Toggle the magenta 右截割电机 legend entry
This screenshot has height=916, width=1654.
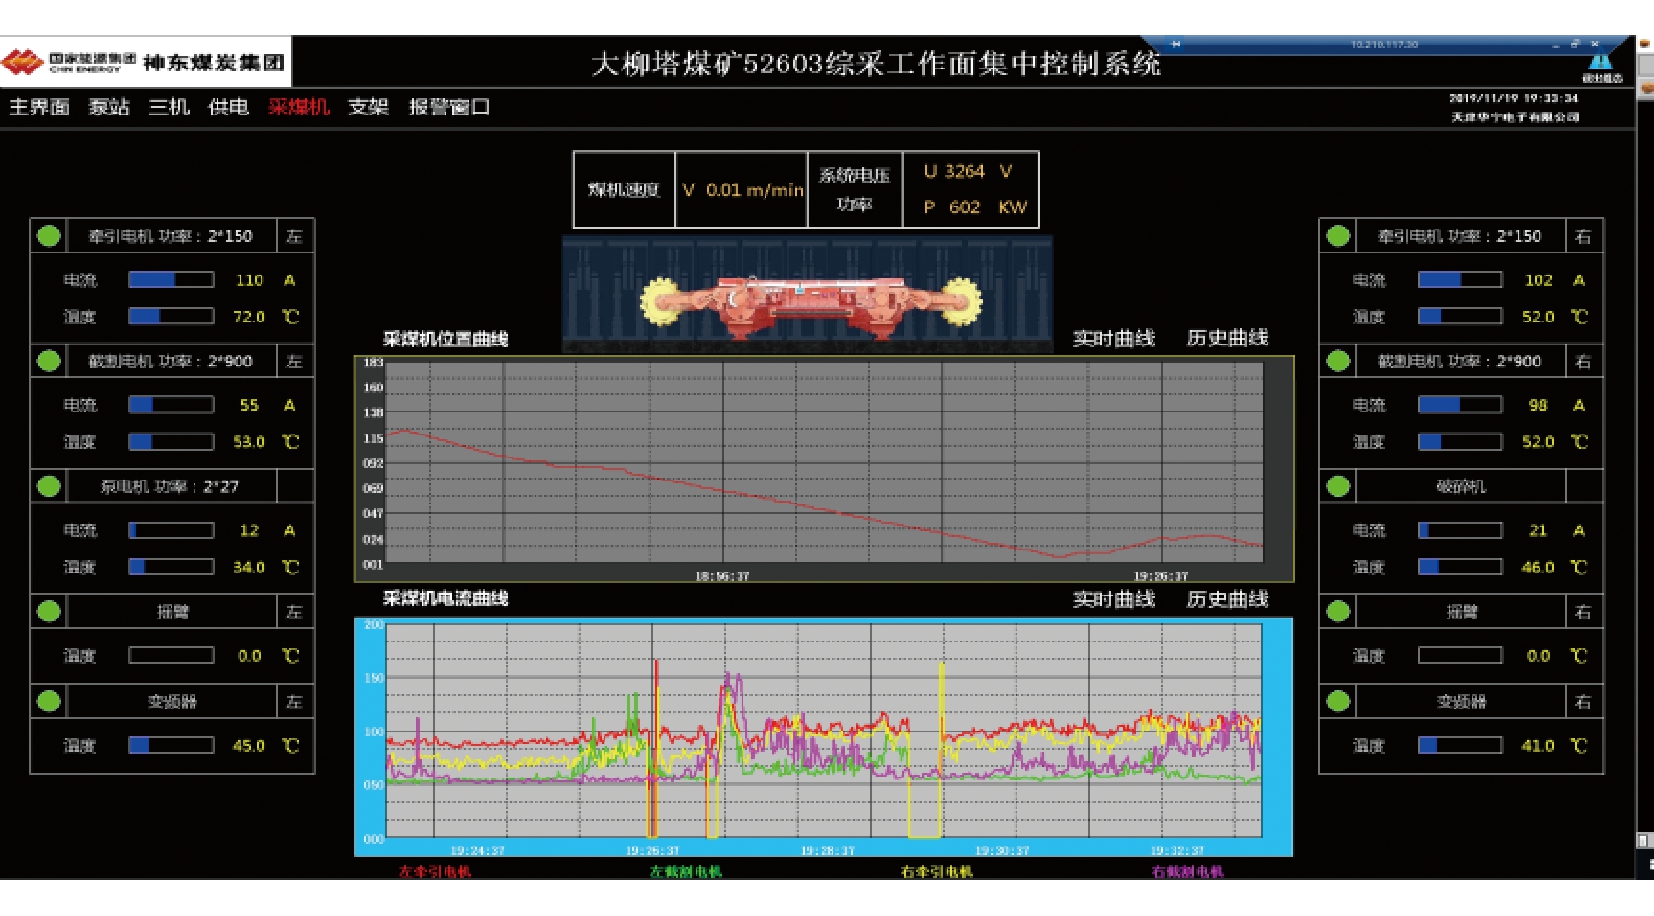(x=1187, y=872)
